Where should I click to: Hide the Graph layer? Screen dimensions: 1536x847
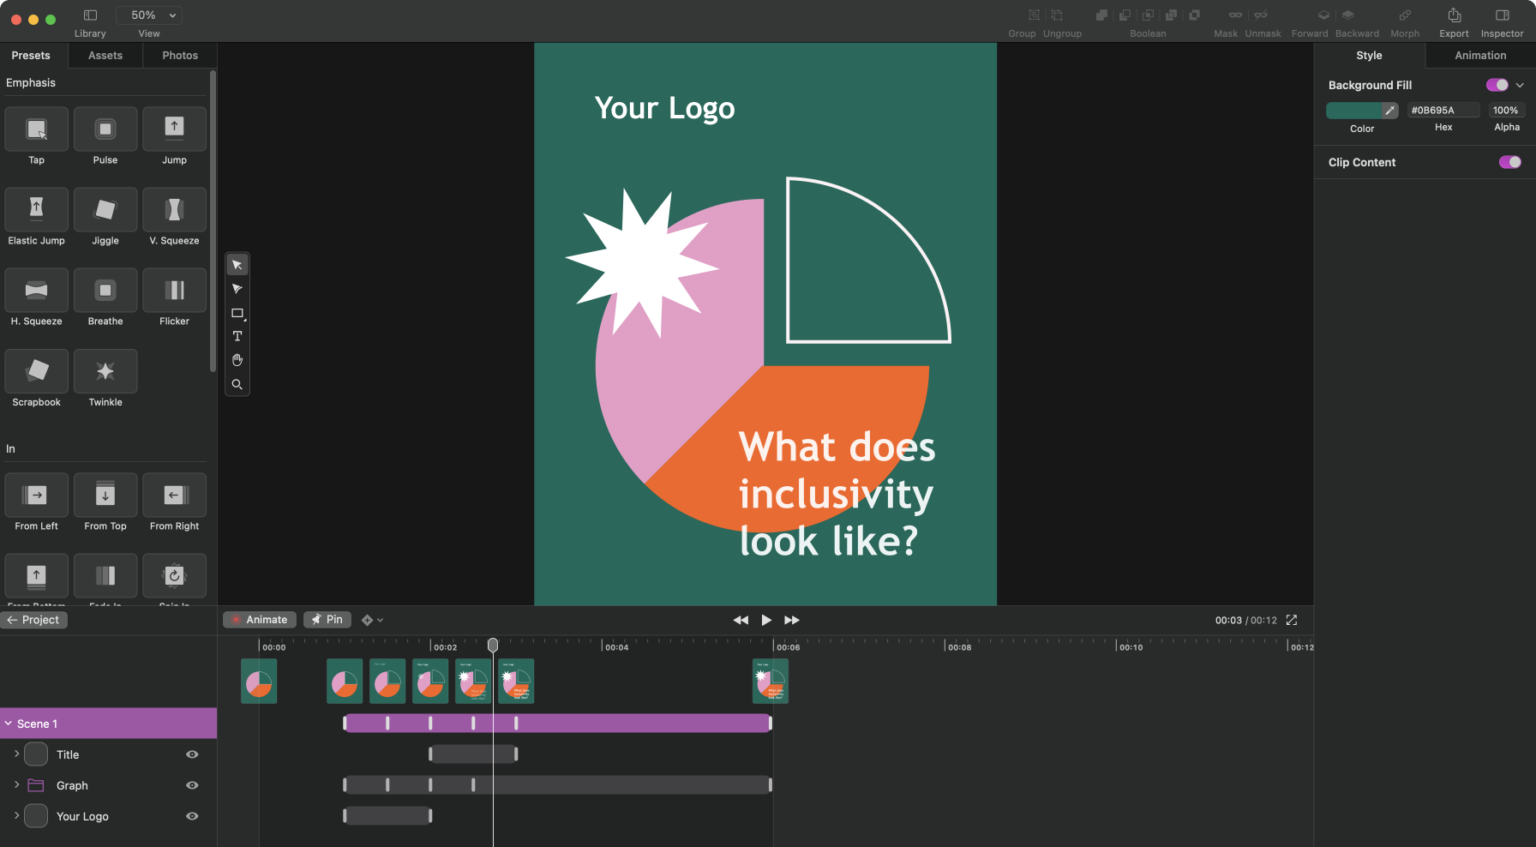click(191, 785)
